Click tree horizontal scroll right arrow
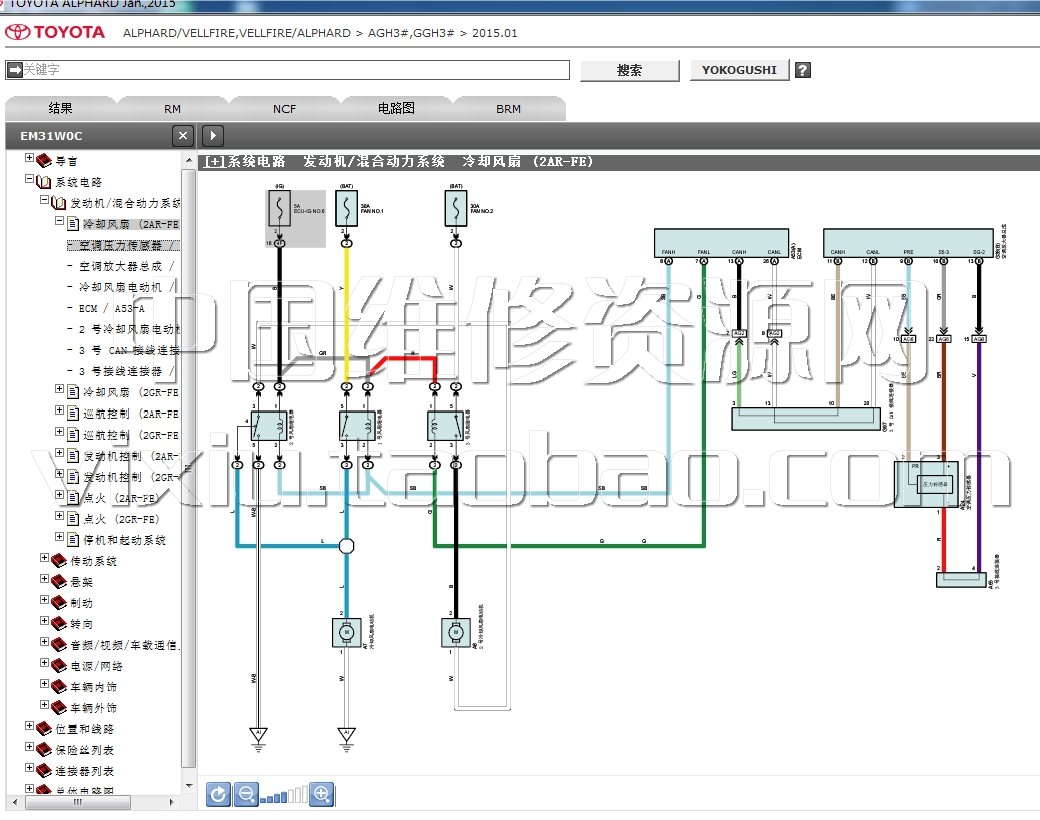 tap(172, 802)
